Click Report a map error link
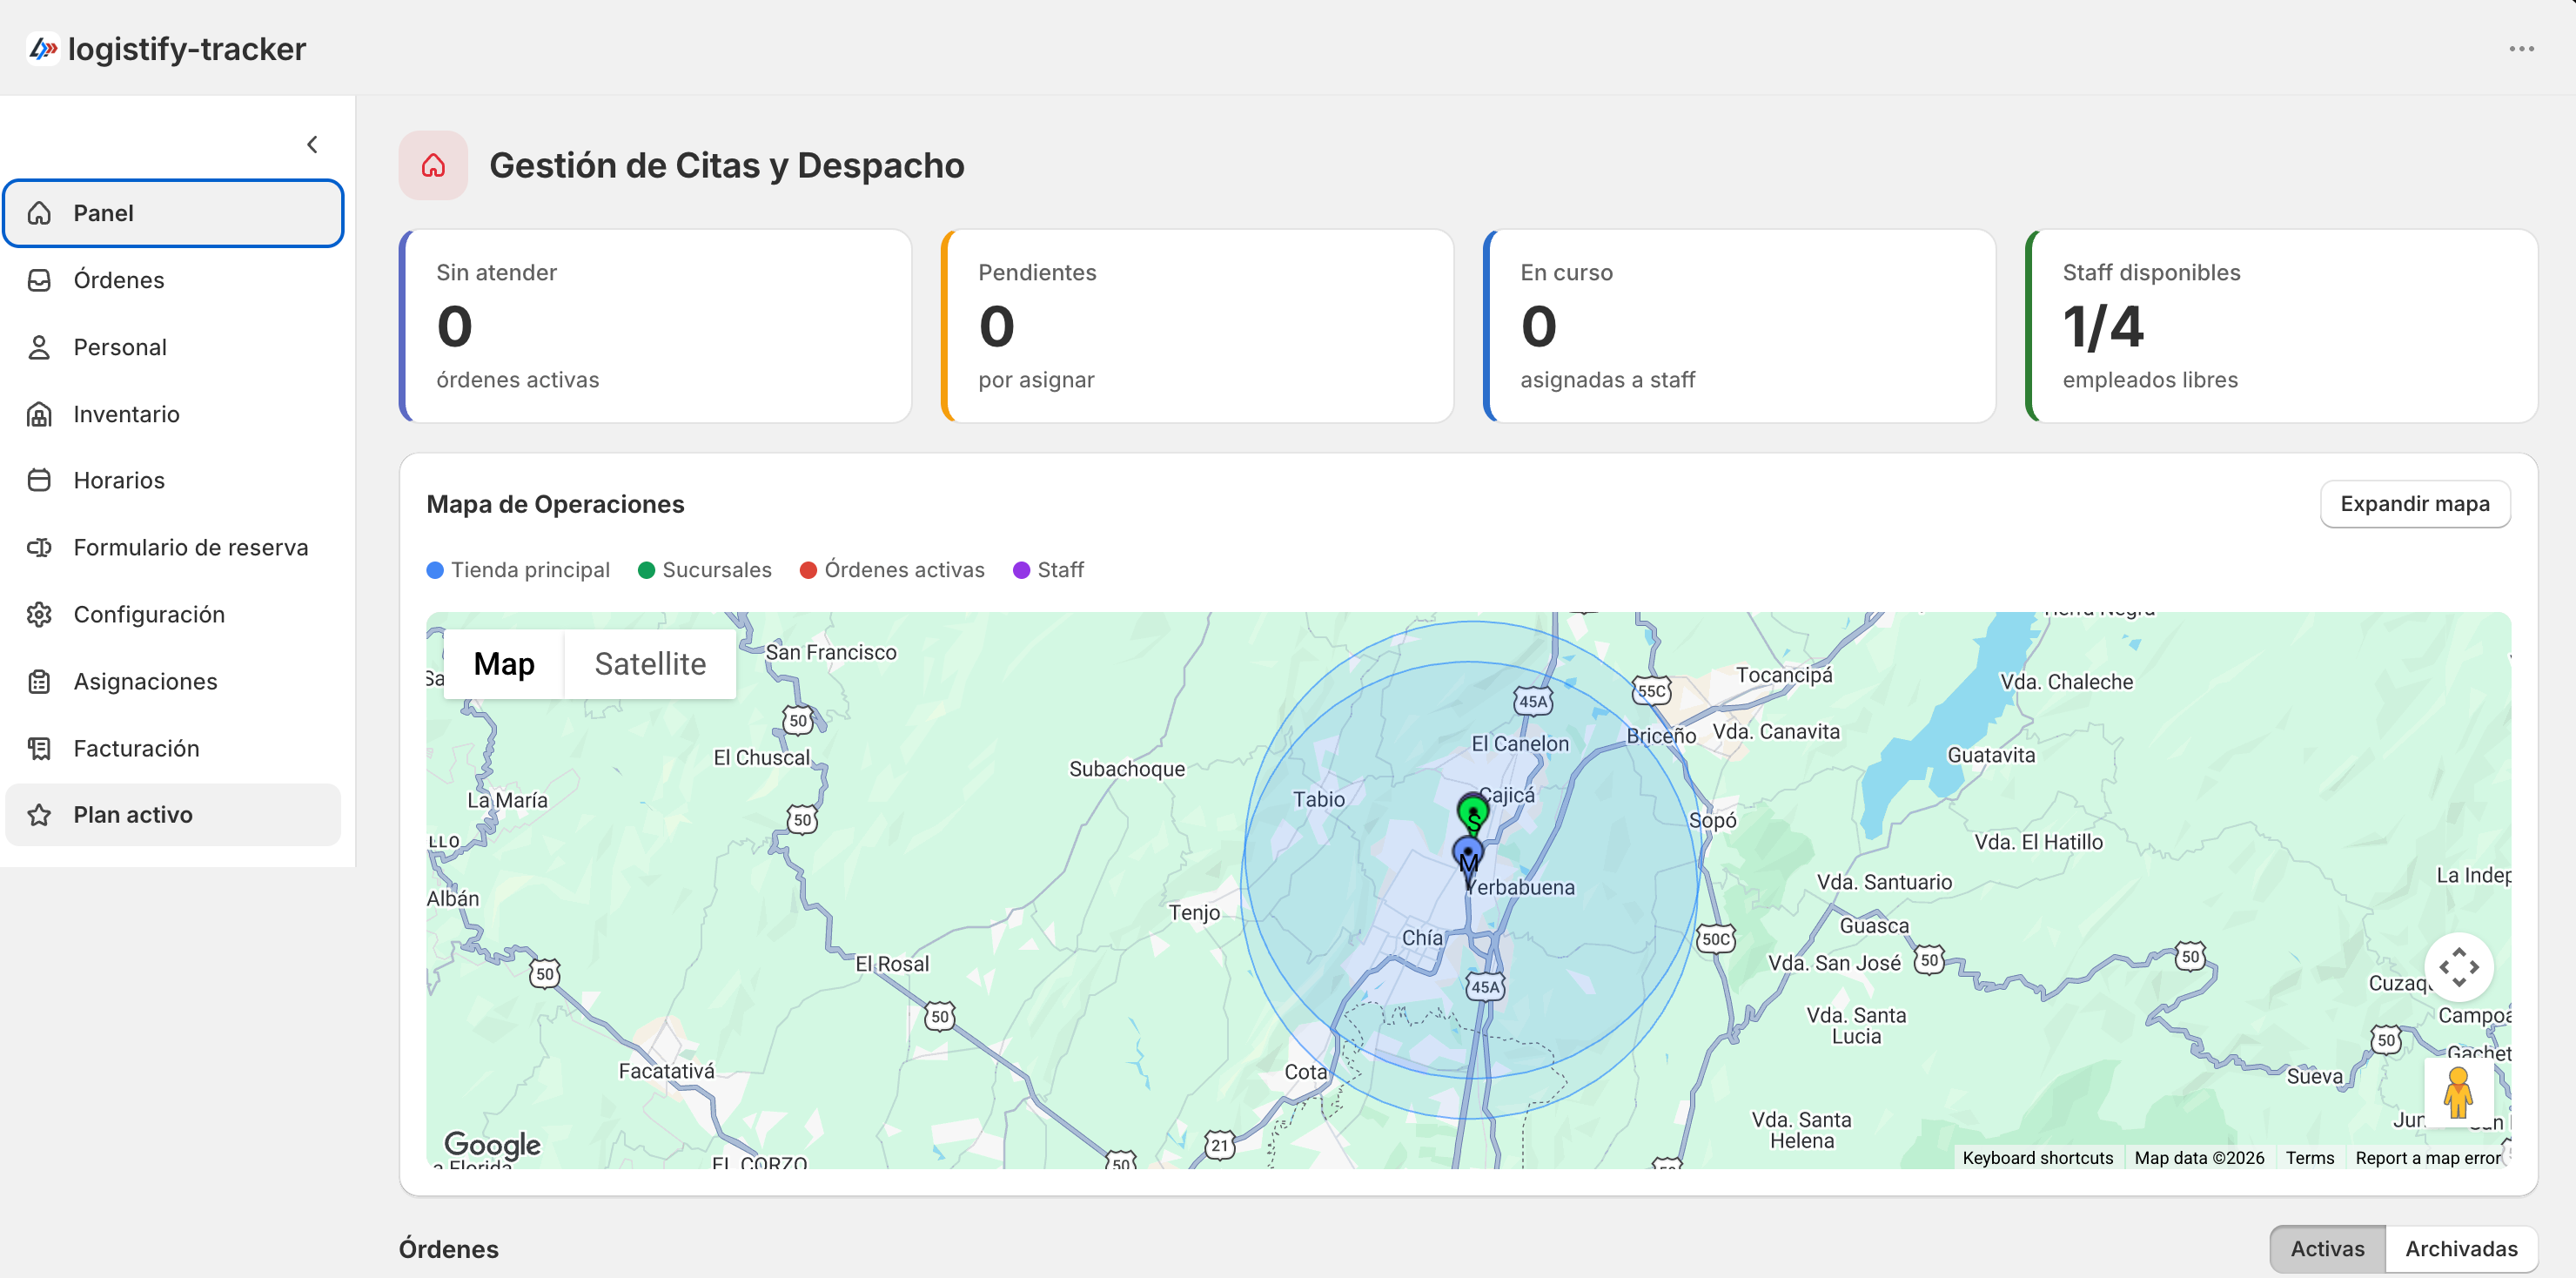The height and width of the screenshot is (1278, 2576). point(2427,1157)
